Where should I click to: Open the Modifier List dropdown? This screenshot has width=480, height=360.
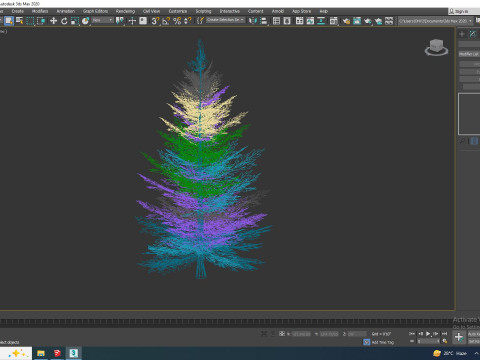click(469, 54)
